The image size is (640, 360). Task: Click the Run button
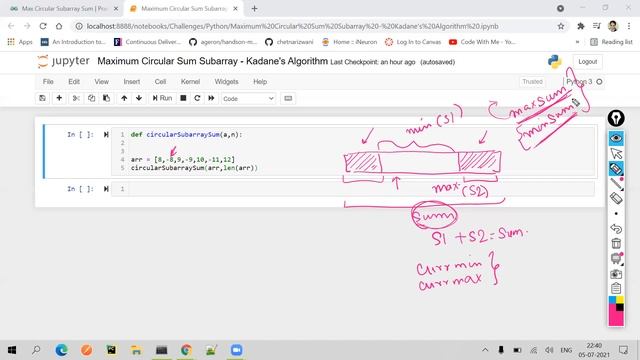pyautogui.click(x=162, y=98)
